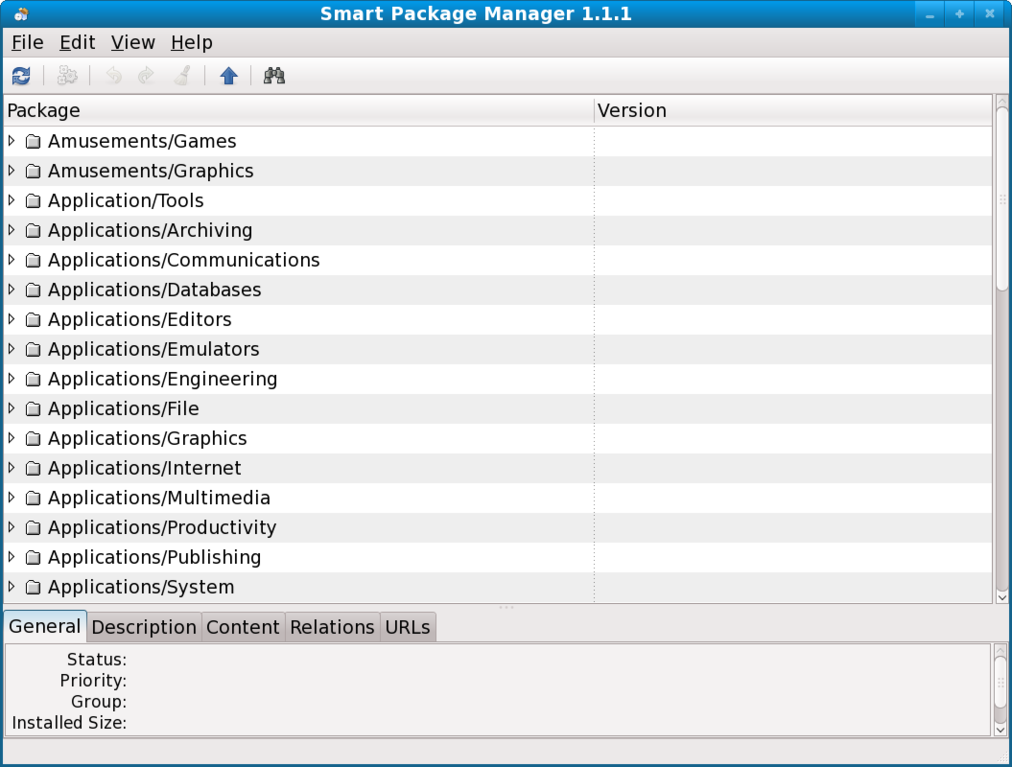
Task: Open Find with the binoculars icon
Action: (x=274, y=76)
